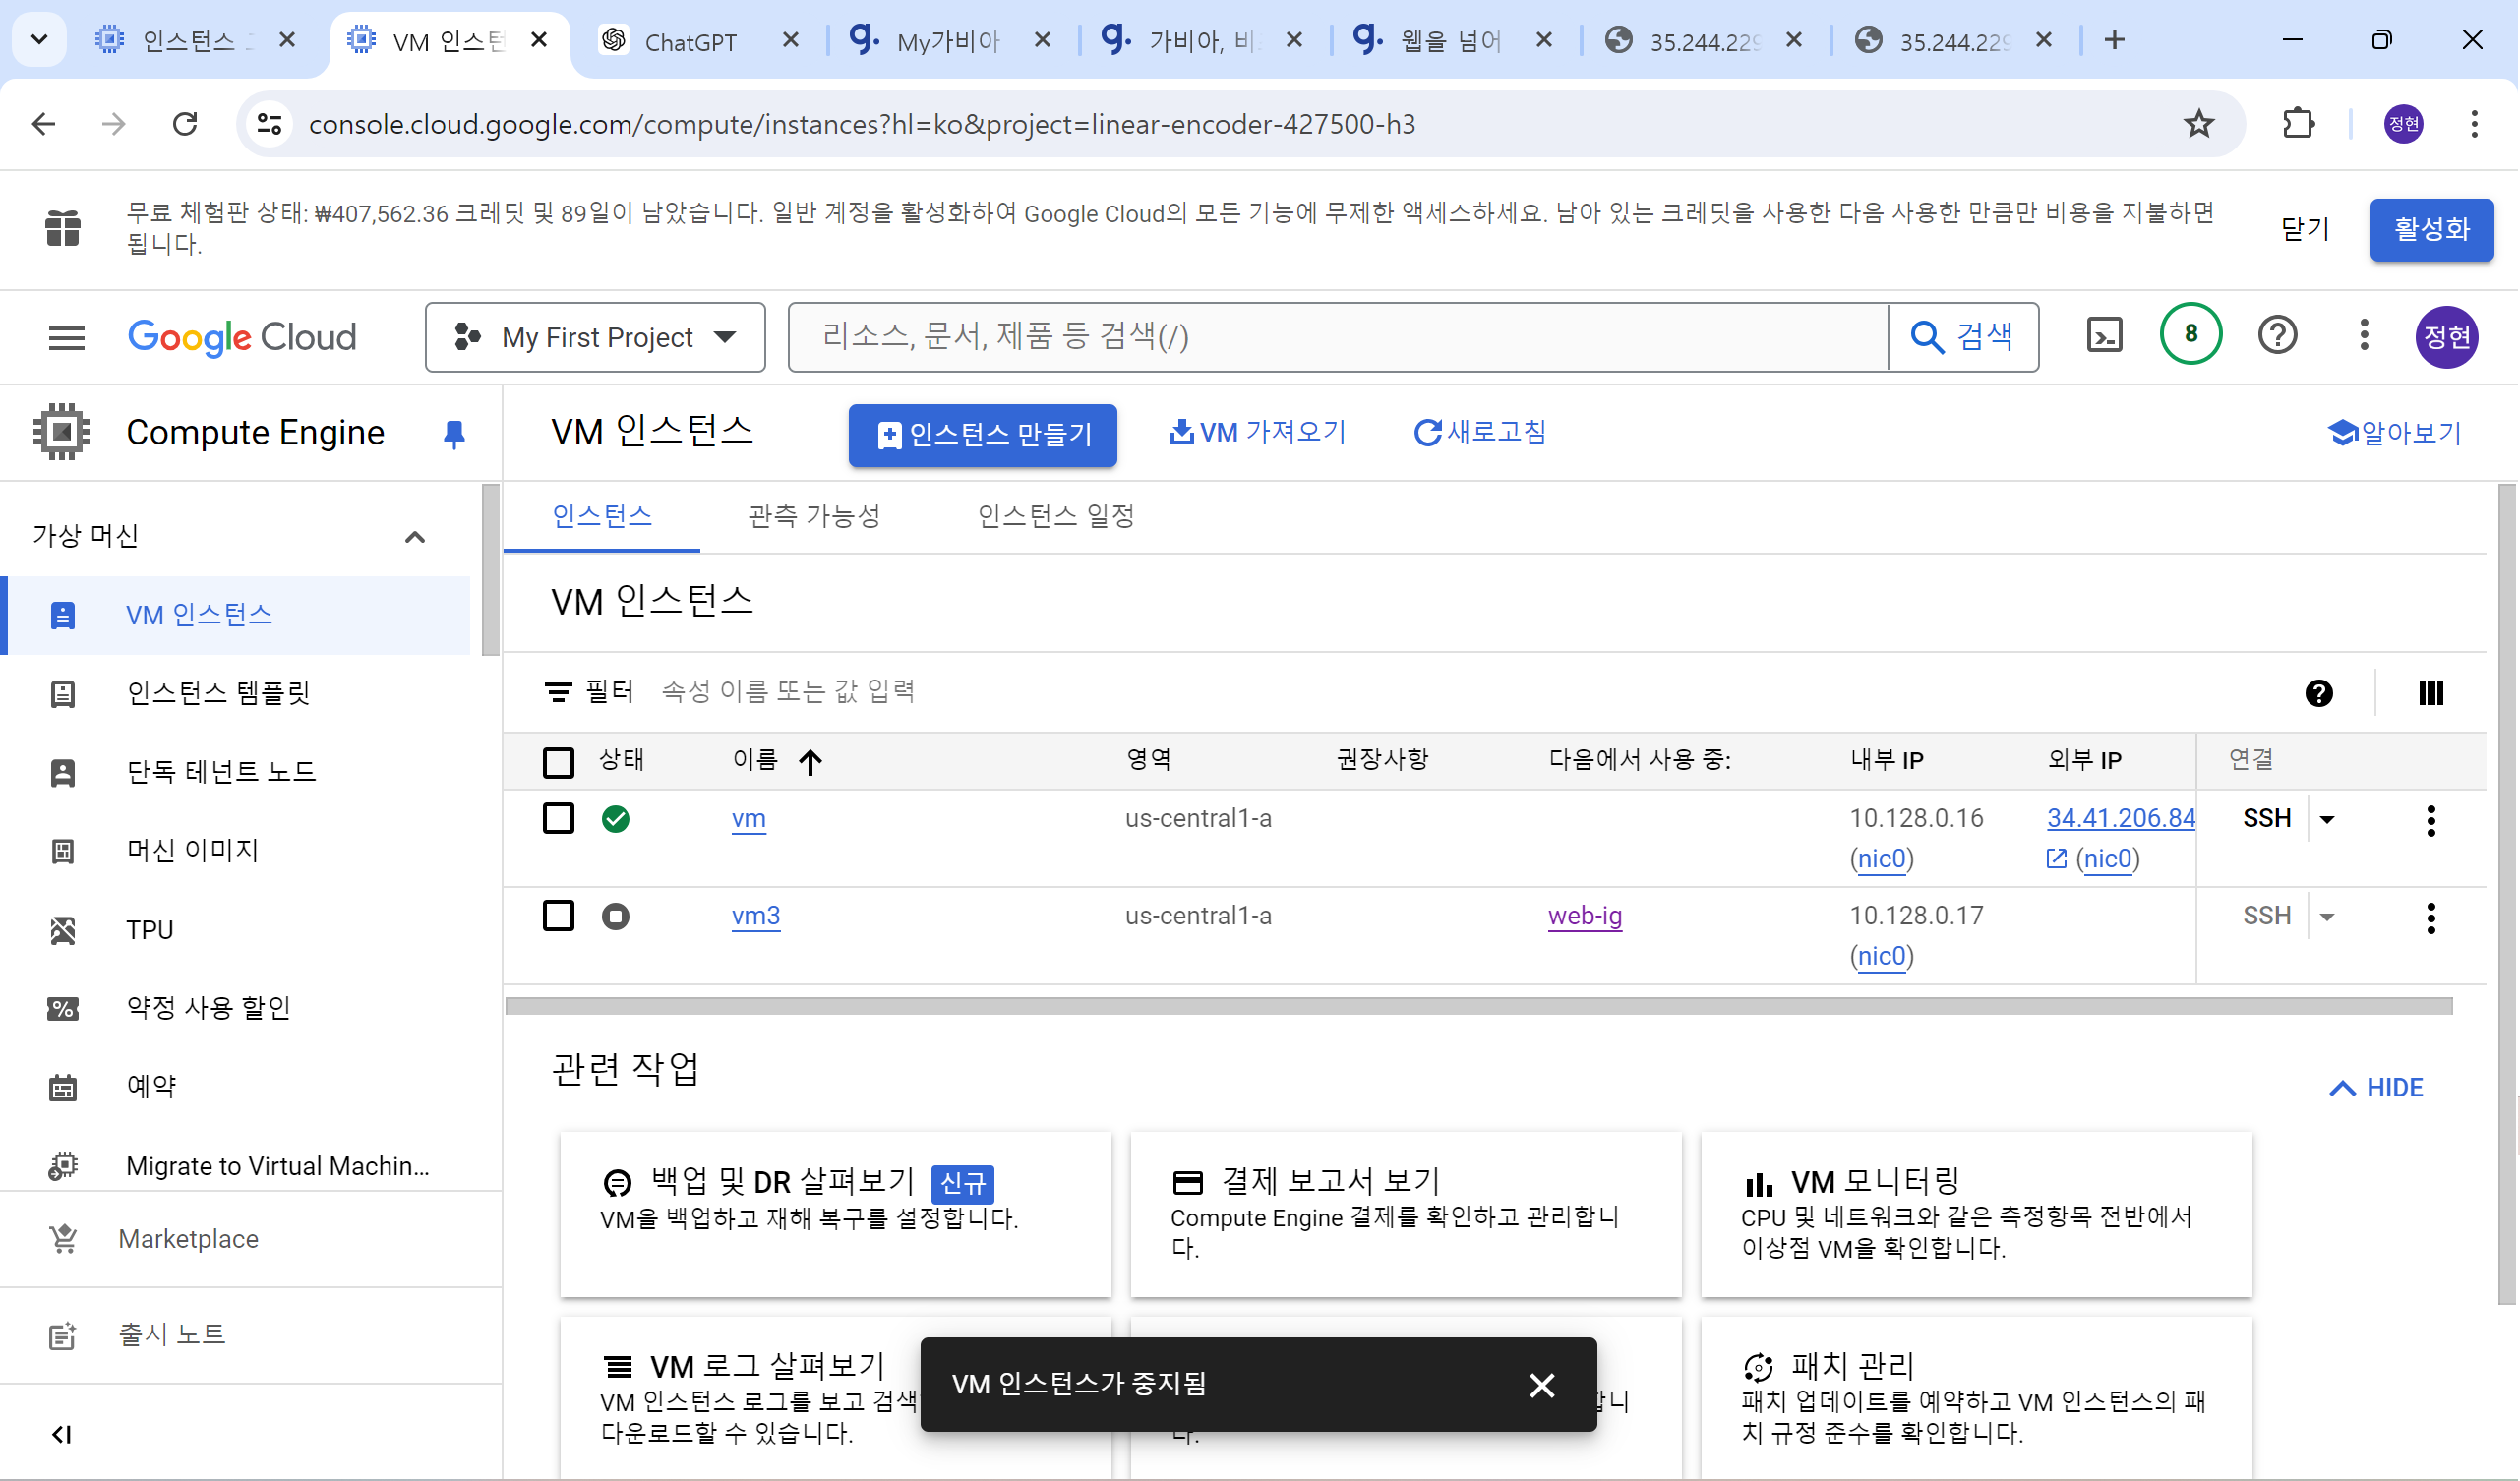2520x1481 pixels.
Task: Open the My First Project selector dropdown
Action: pos(595,337)
